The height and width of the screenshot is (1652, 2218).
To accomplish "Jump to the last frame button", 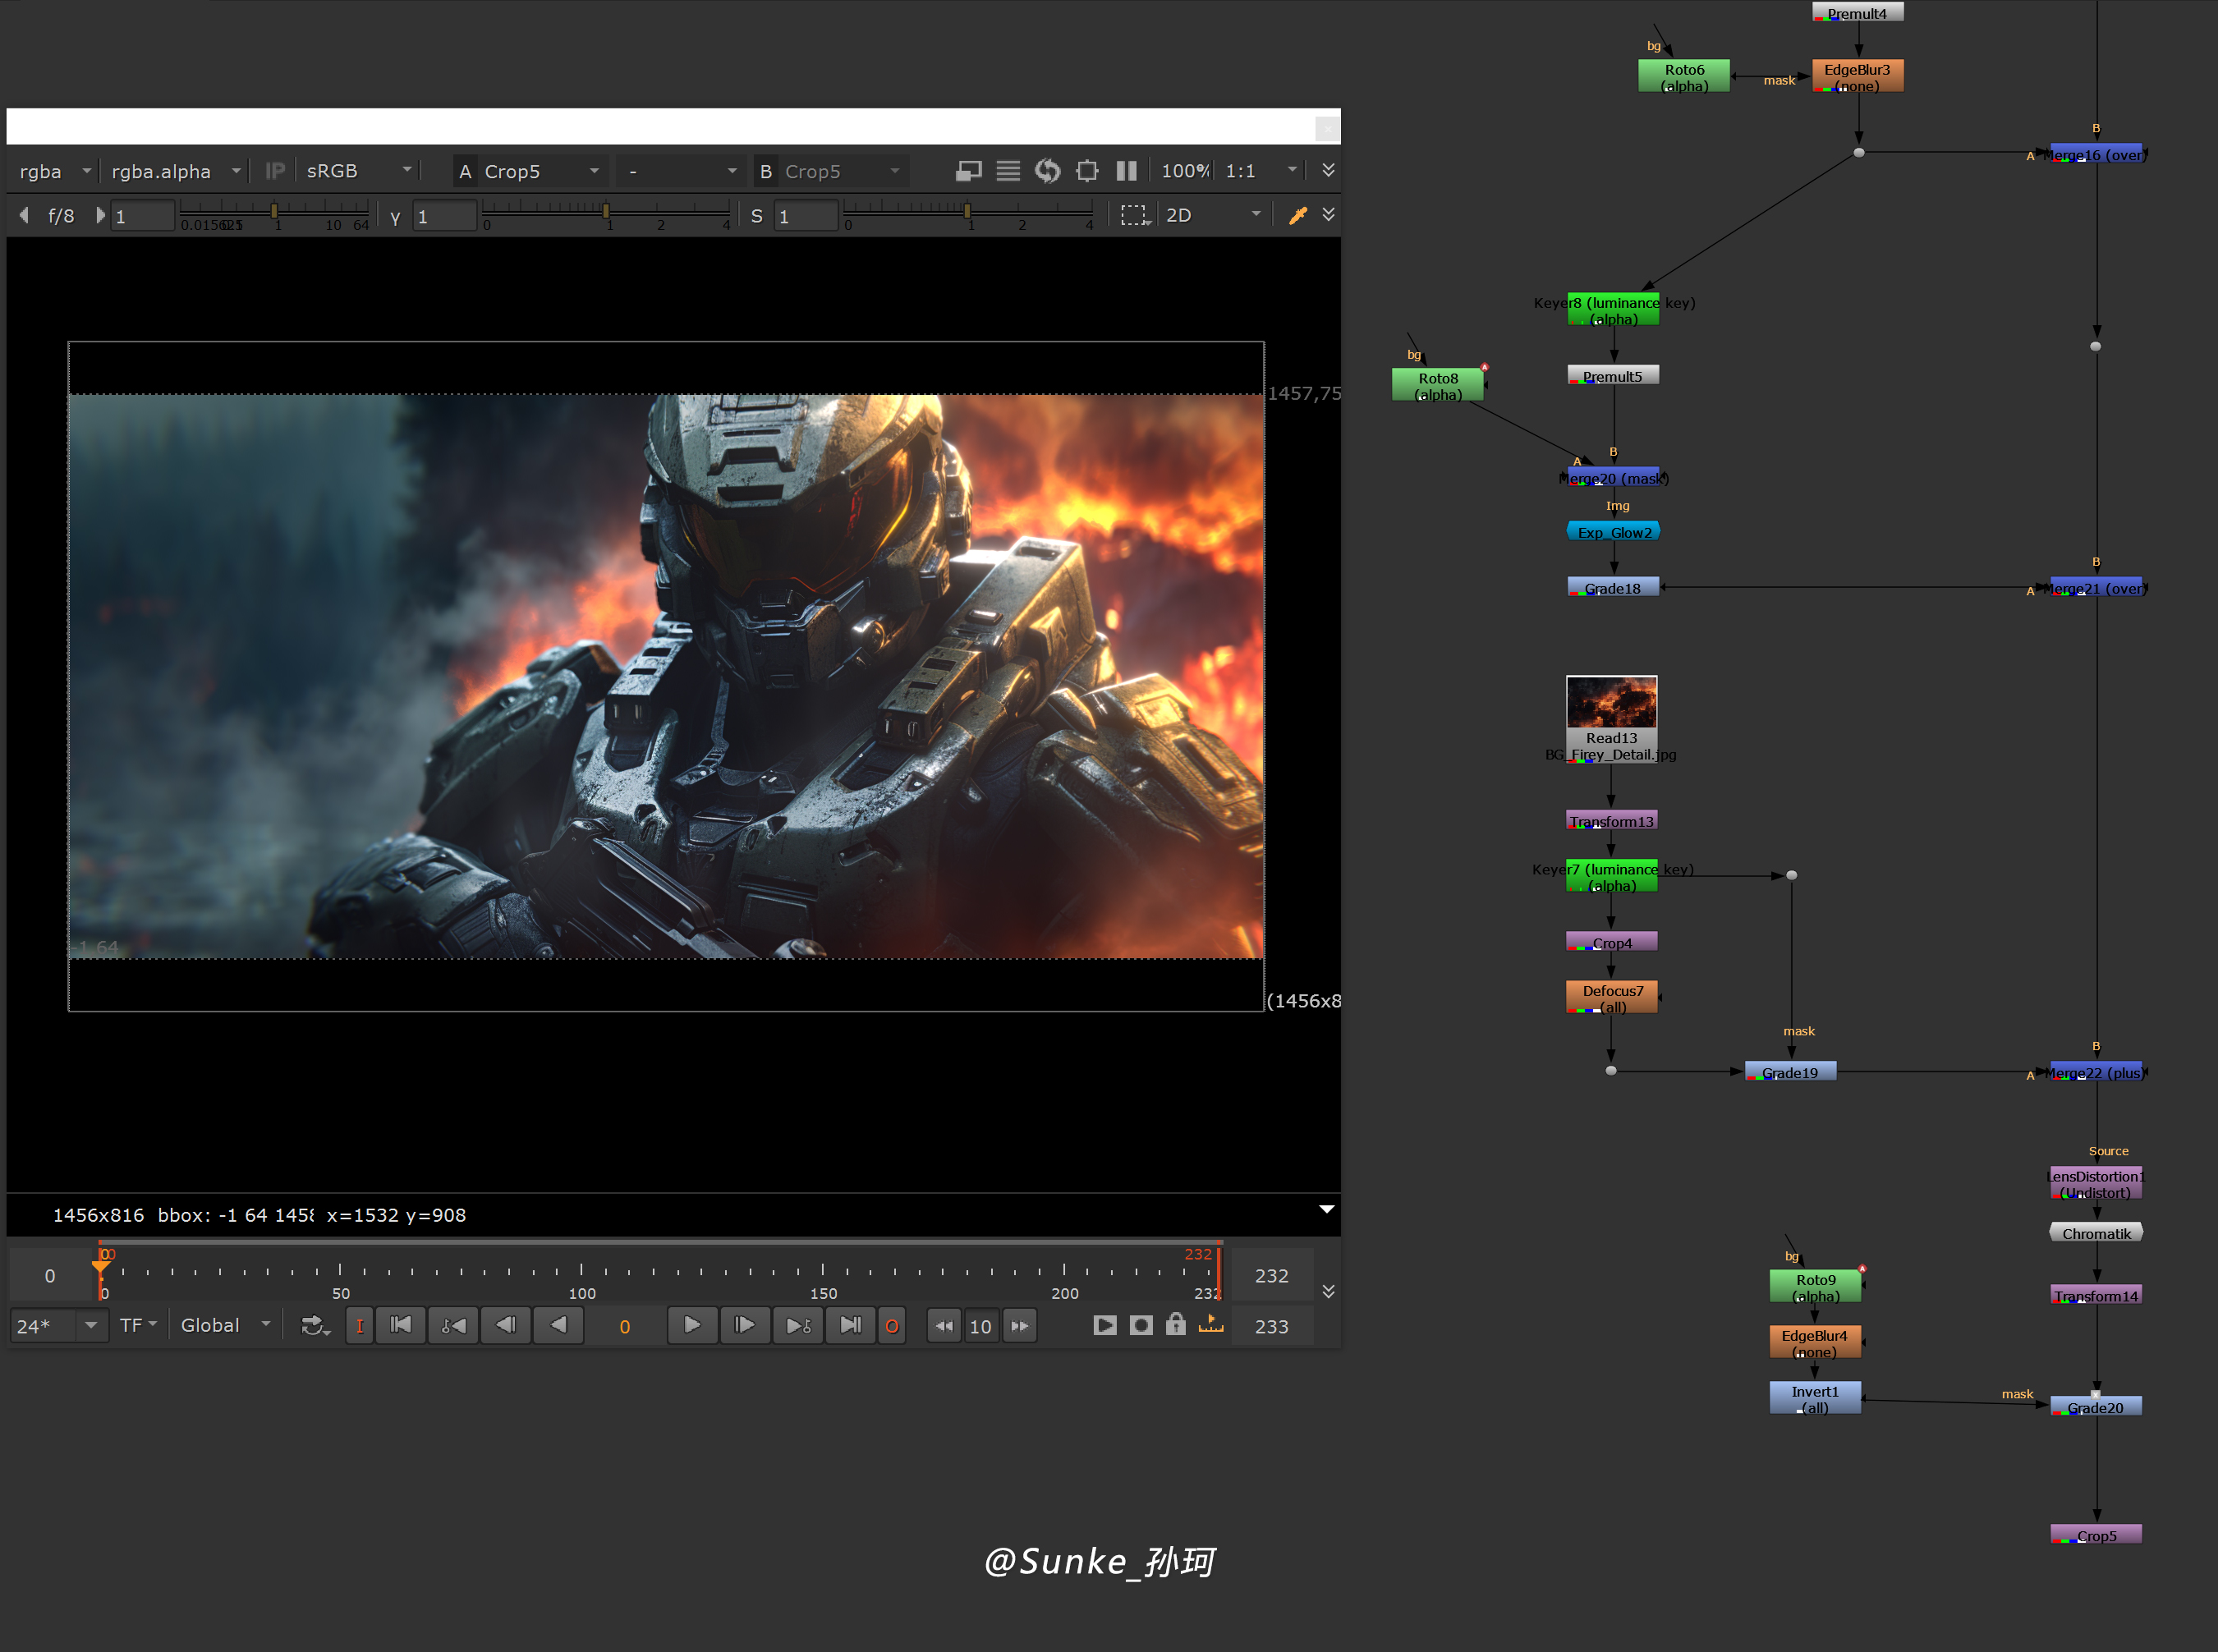I will (x=850, y=1325).
